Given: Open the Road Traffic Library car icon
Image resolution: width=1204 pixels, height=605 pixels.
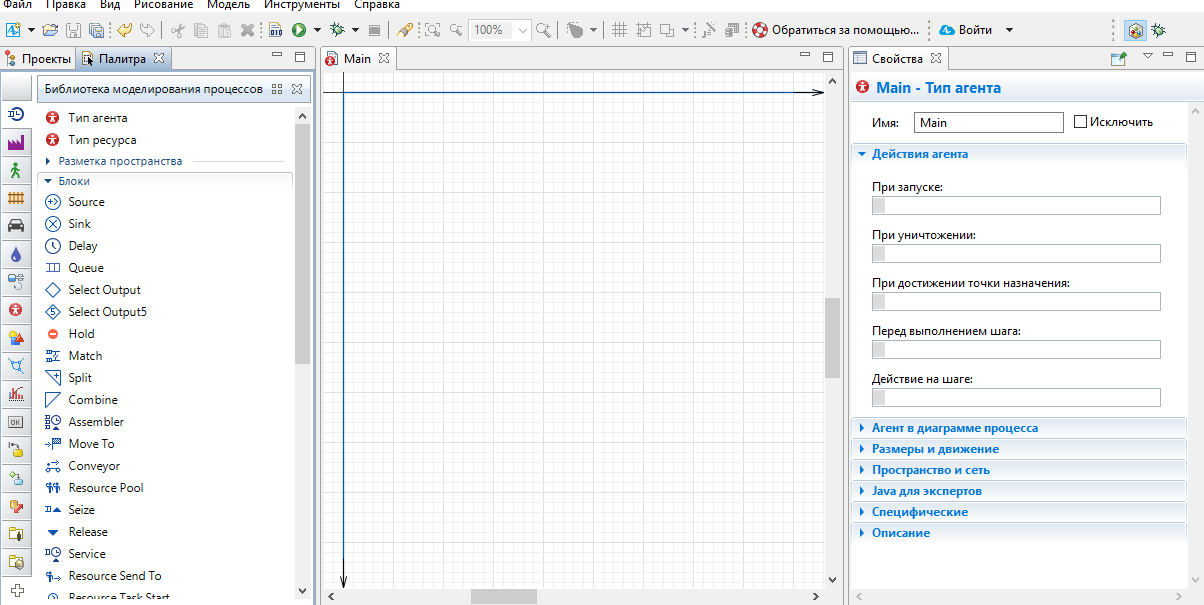Looking at the screenshot, I should pos(16,226).
